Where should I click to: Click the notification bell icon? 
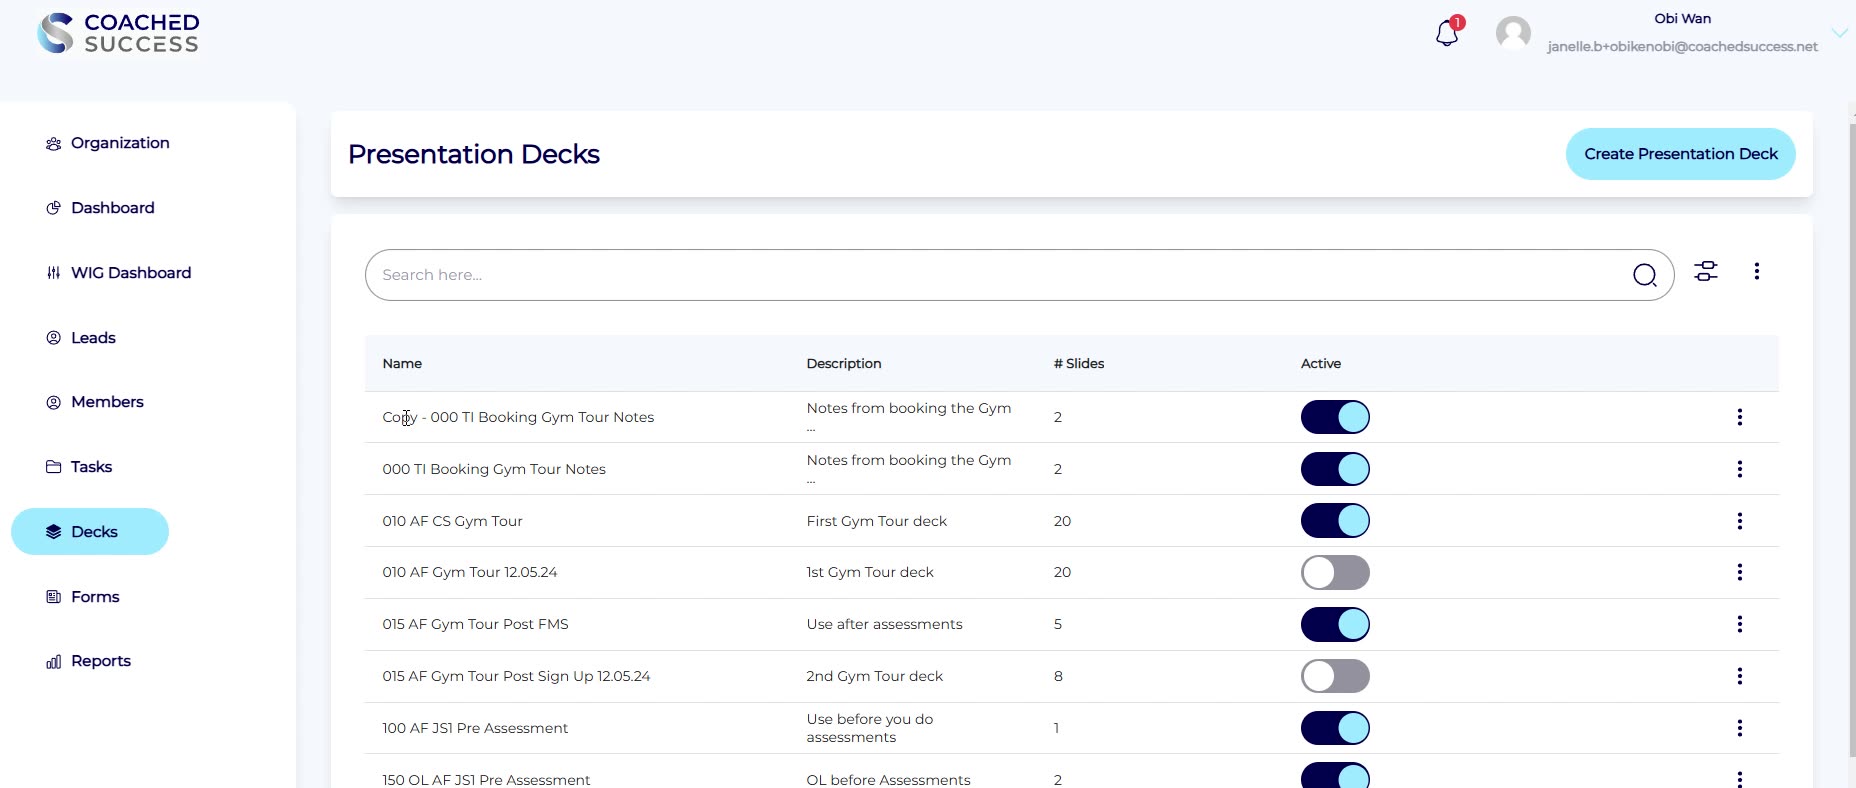click(1447, 34)
